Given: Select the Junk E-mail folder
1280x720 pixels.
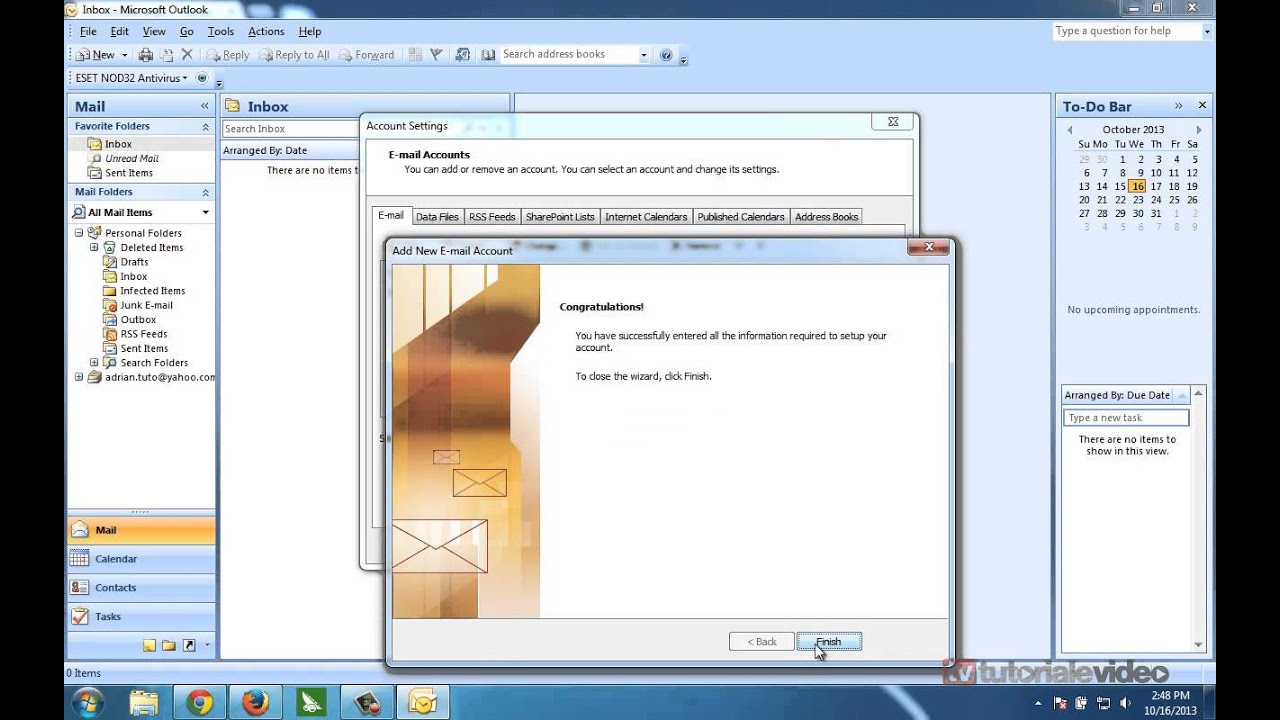Looking at the screenshot, I should pyautogui.click(x=146, y=305).
